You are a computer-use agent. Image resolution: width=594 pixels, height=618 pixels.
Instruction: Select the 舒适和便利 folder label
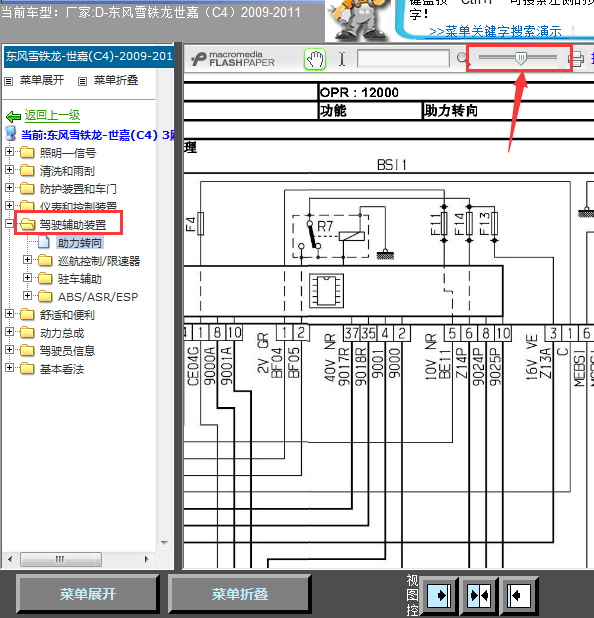[67, 315]
